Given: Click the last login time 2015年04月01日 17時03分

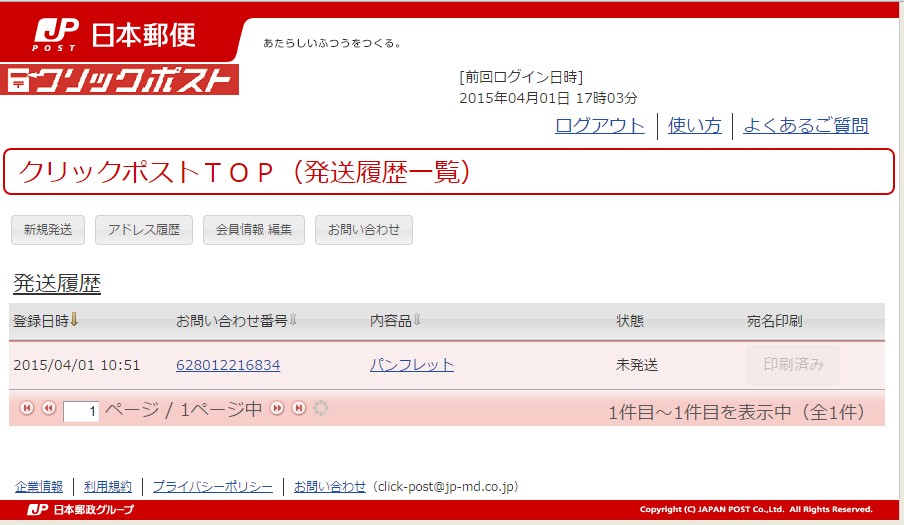Looking at the screenshot, I should click(548, 98).
